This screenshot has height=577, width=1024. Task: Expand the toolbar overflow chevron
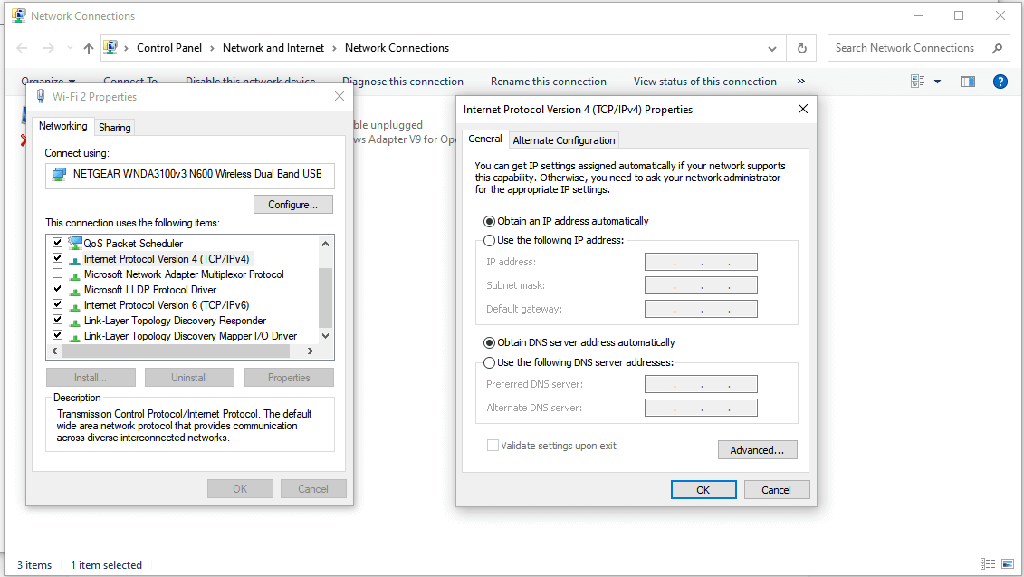coord(801,82)
